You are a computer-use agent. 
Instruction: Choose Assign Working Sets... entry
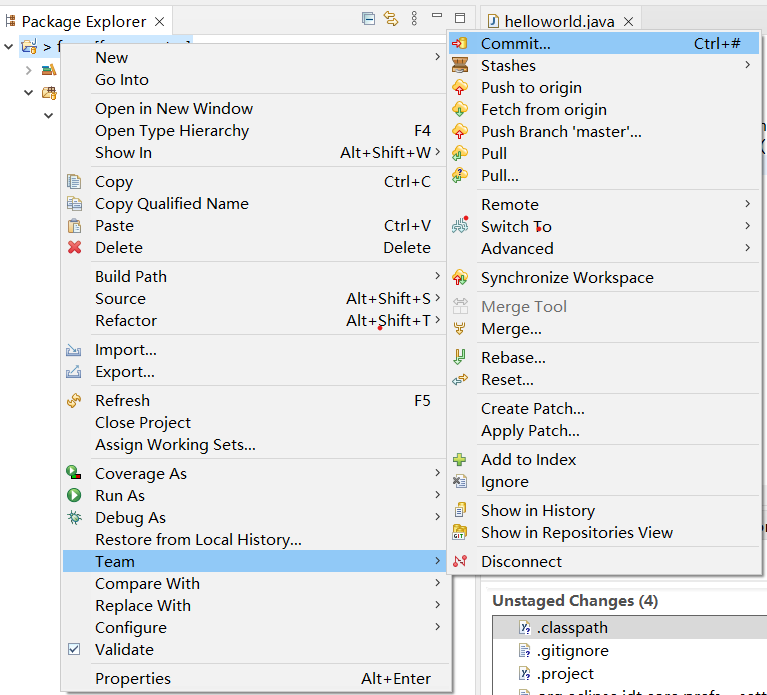pyautogui.click(x=254, y=444)
